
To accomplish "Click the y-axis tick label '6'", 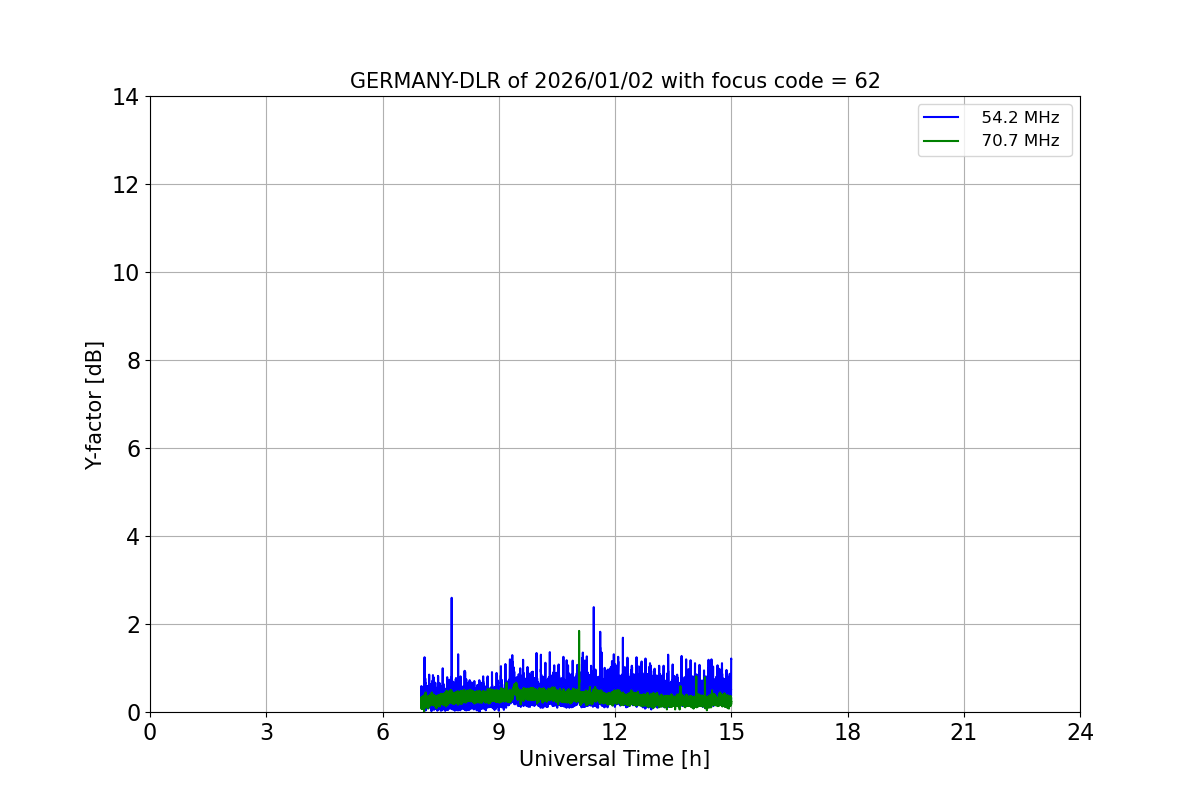I will pyautogui.click(x=133, y=449).
